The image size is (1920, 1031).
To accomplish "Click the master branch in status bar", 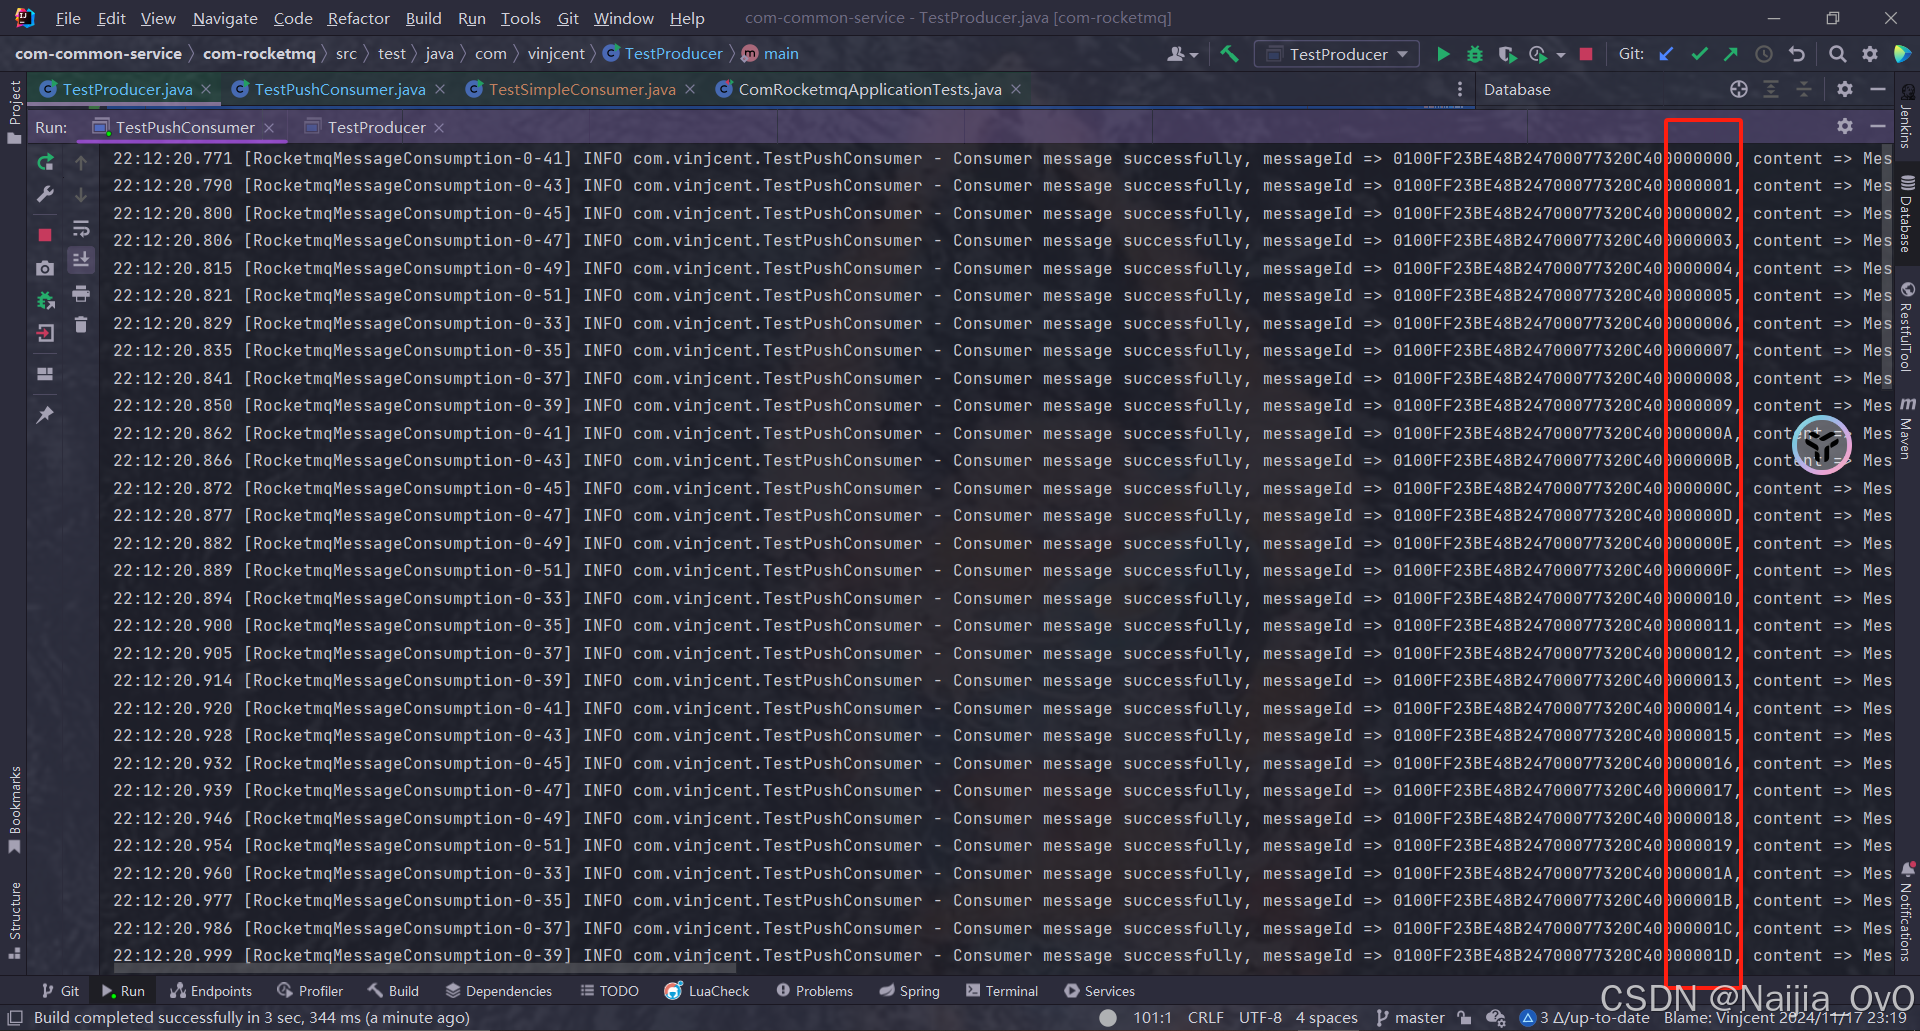I will pos(1410,1018).
